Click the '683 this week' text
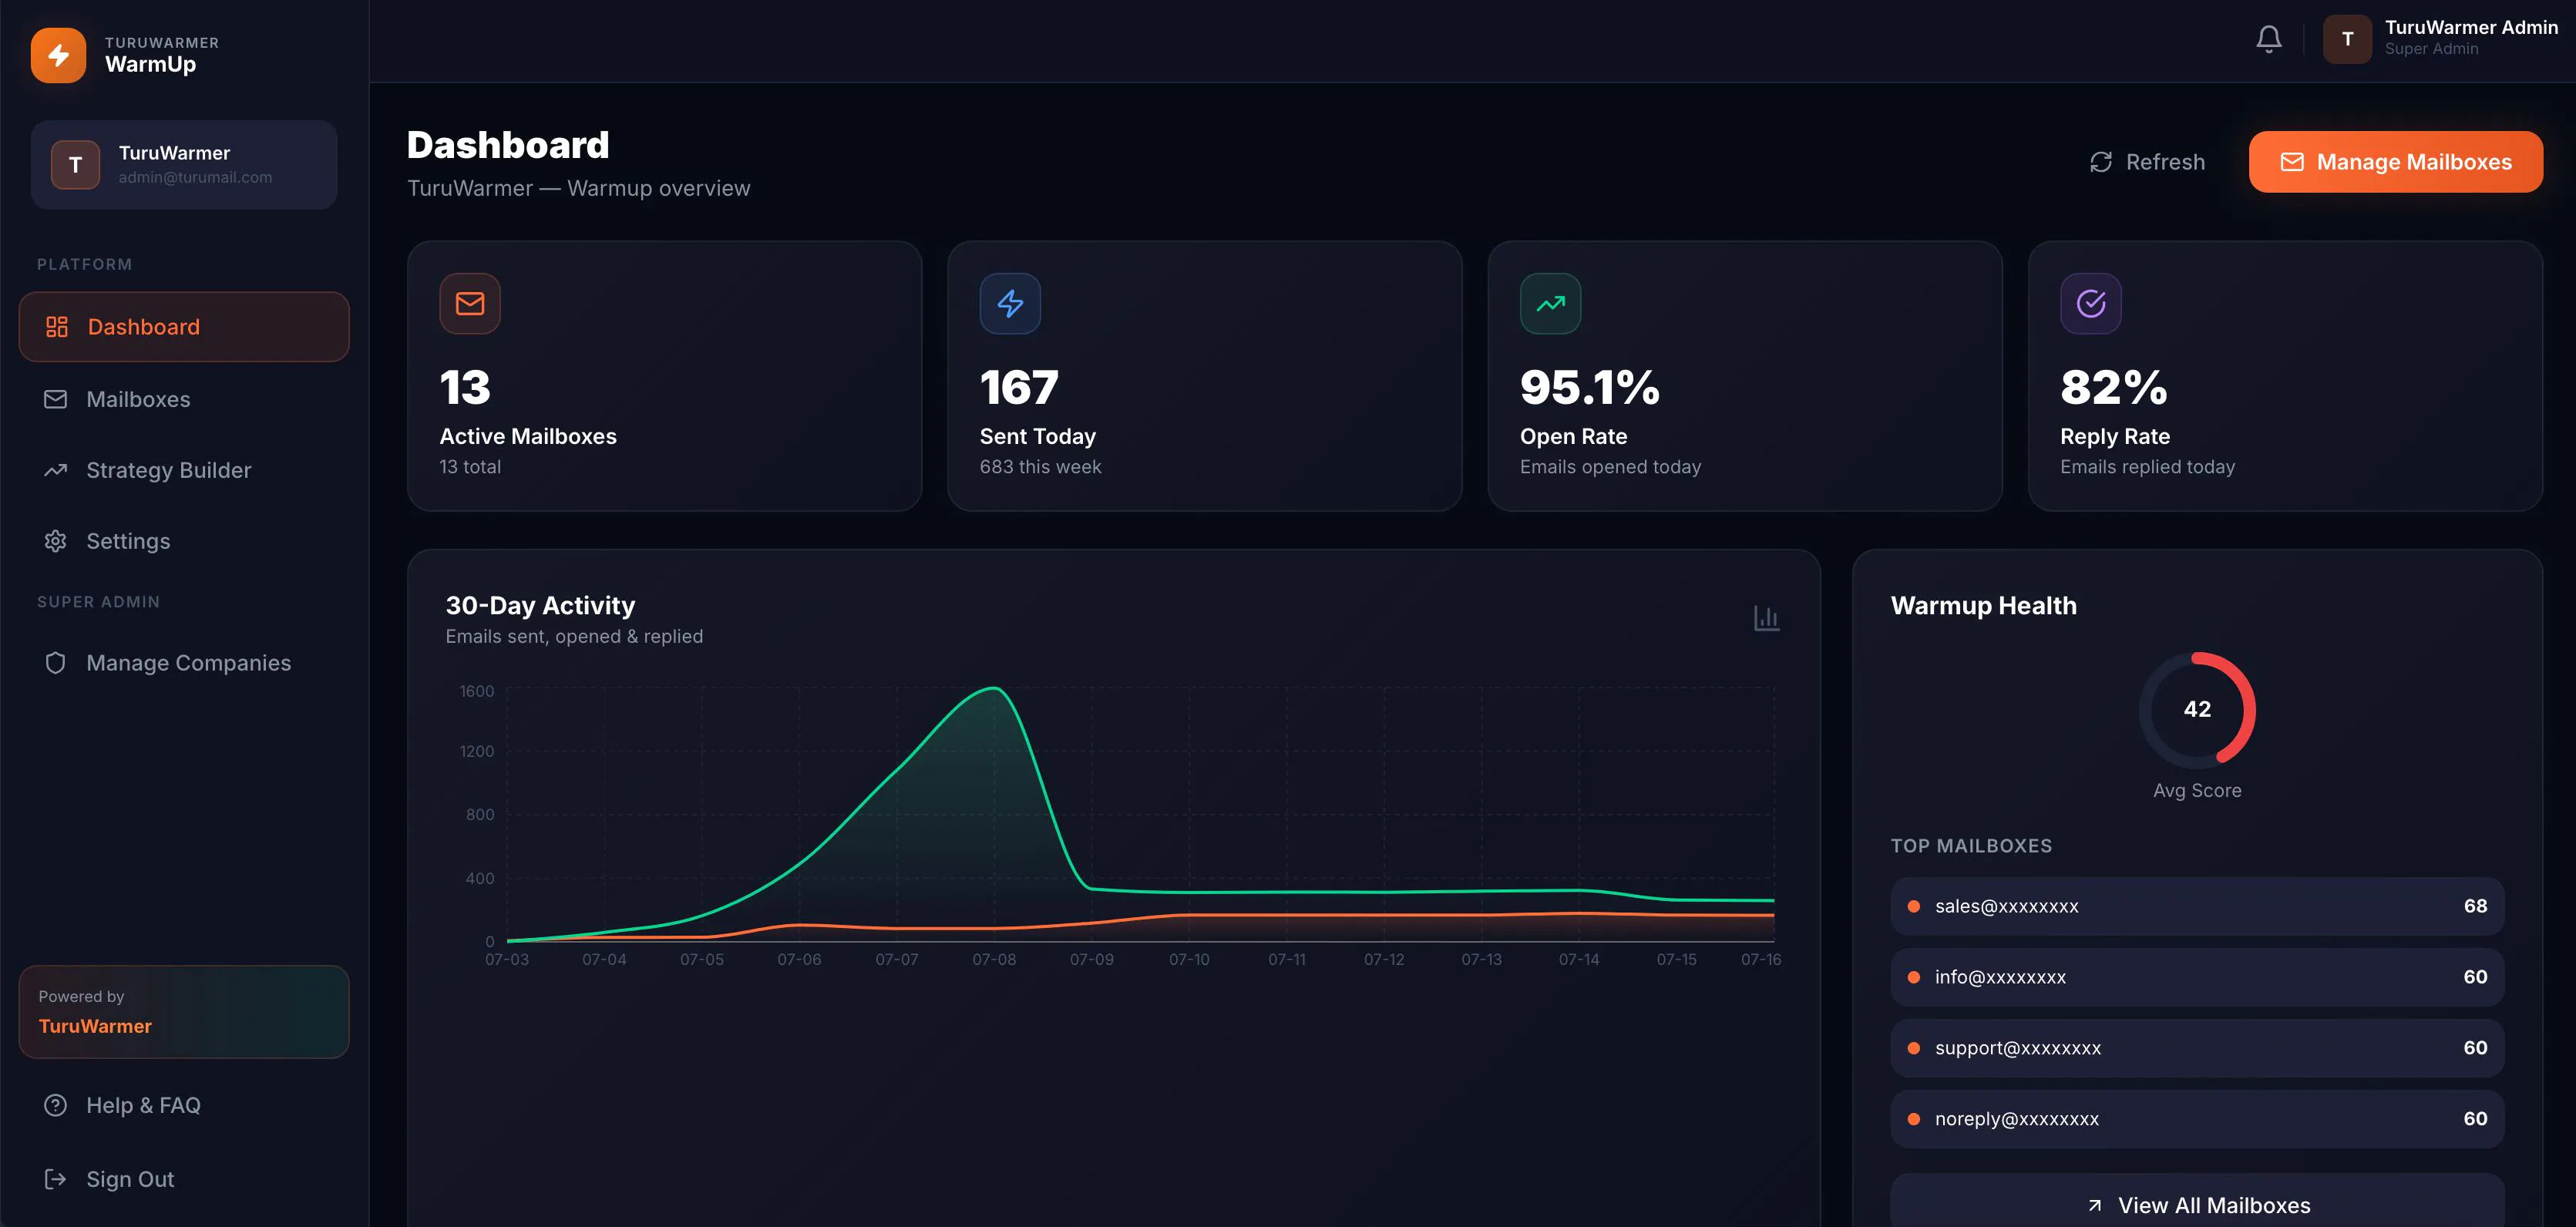The width and height of the screenshot is (2576, 1227). [1040, 467]
